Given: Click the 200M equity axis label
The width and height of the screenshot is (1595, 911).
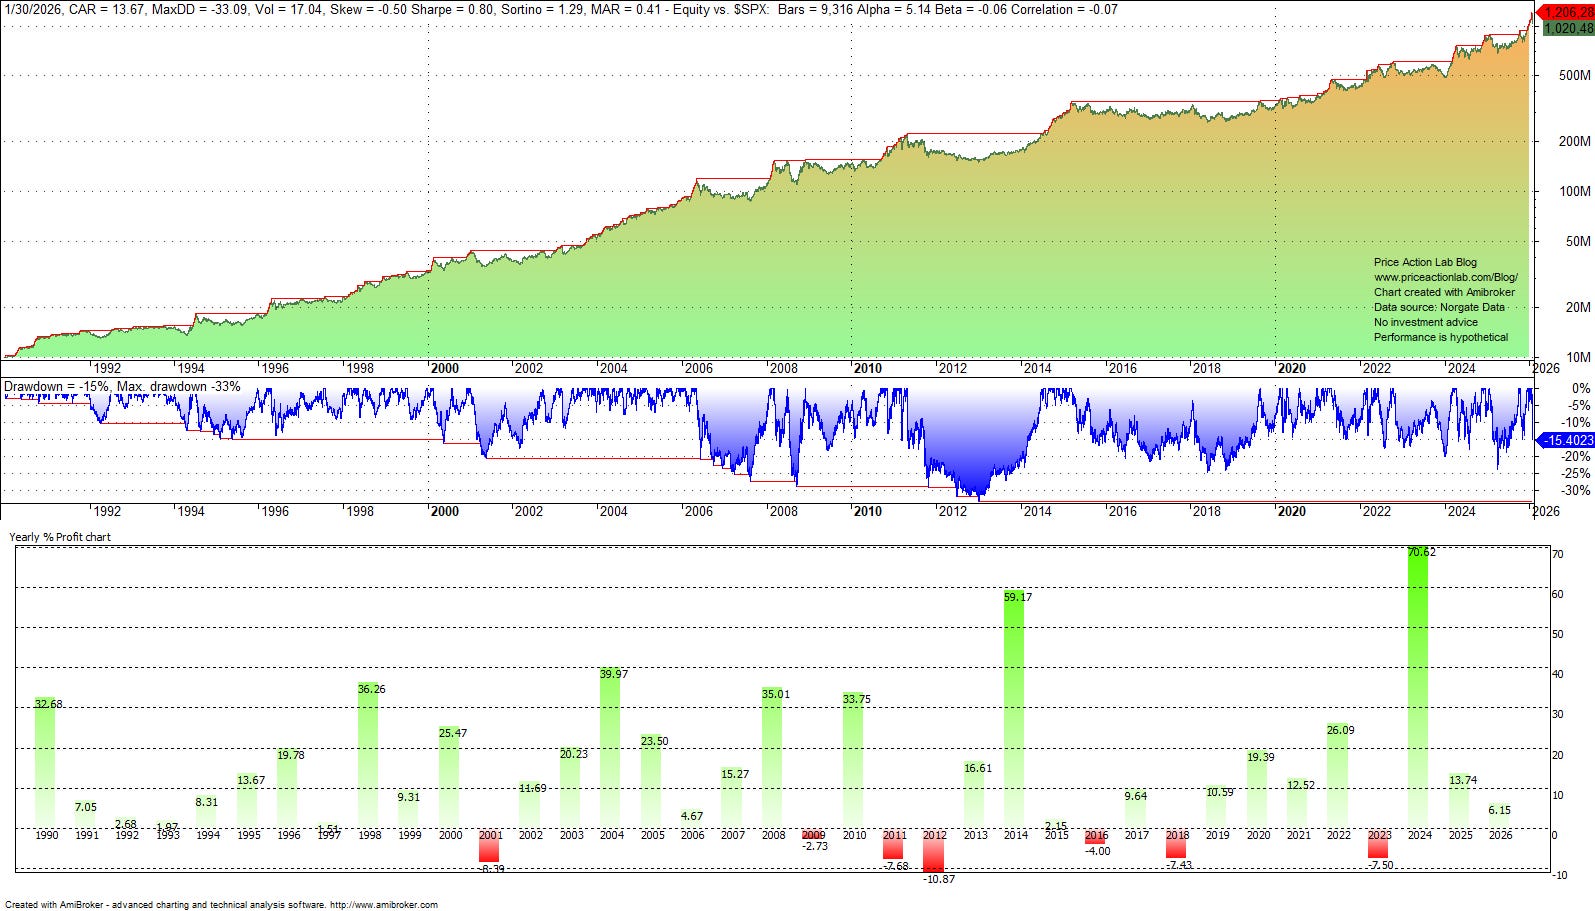Looking at the screenshot, I should pos(1574,141).
